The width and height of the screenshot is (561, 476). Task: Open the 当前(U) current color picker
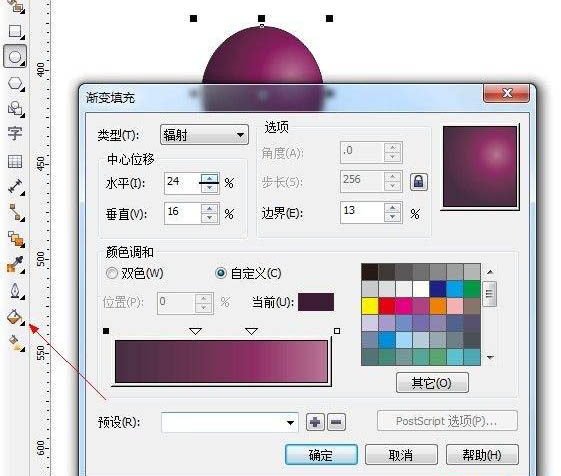316,302
